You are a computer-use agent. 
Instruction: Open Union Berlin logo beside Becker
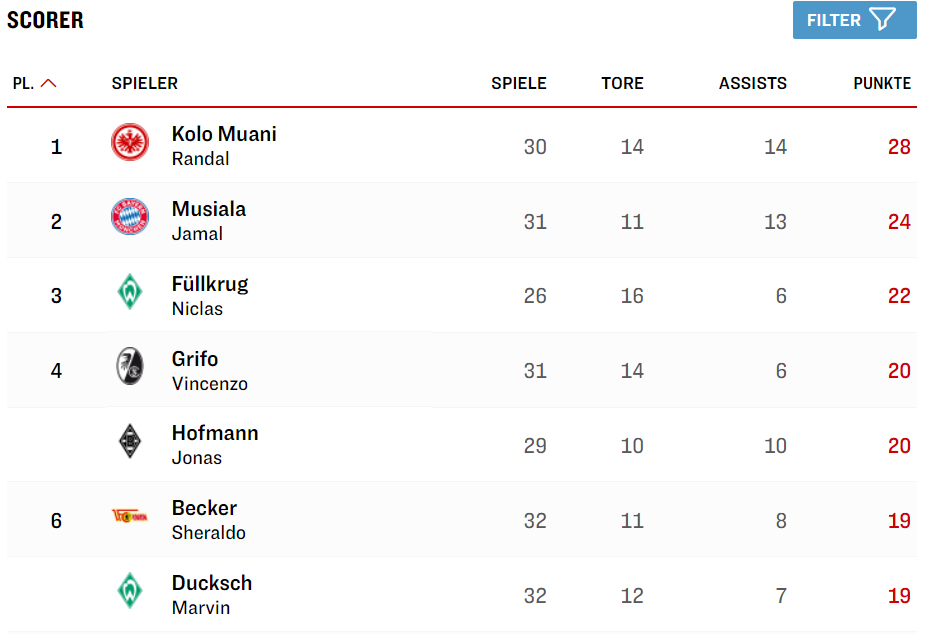(x=130, y=516)
